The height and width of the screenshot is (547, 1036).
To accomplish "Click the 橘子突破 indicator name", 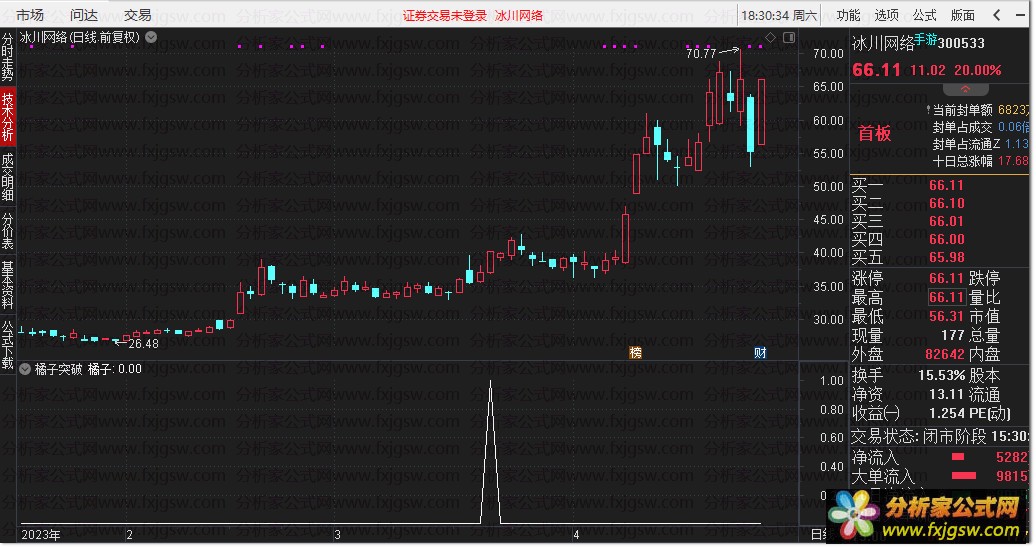I will (x=58, y=369).
